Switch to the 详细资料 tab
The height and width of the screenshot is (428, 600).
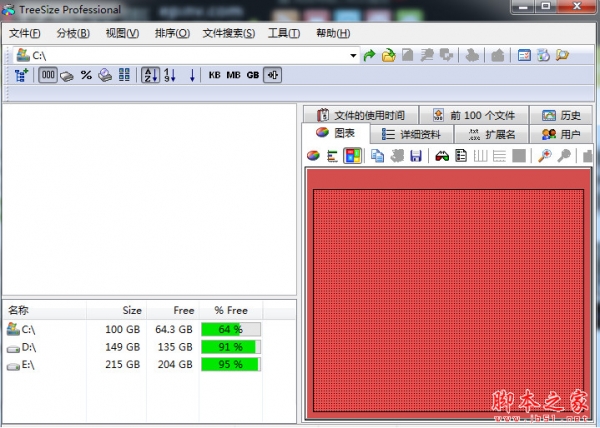click(411, 134)
